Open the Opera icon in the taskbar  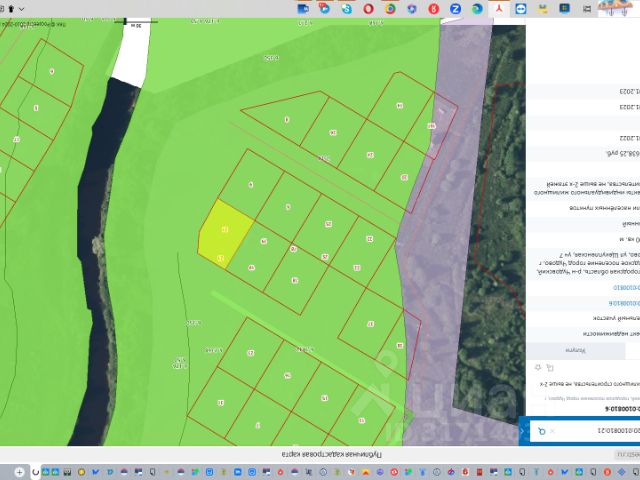369,9
